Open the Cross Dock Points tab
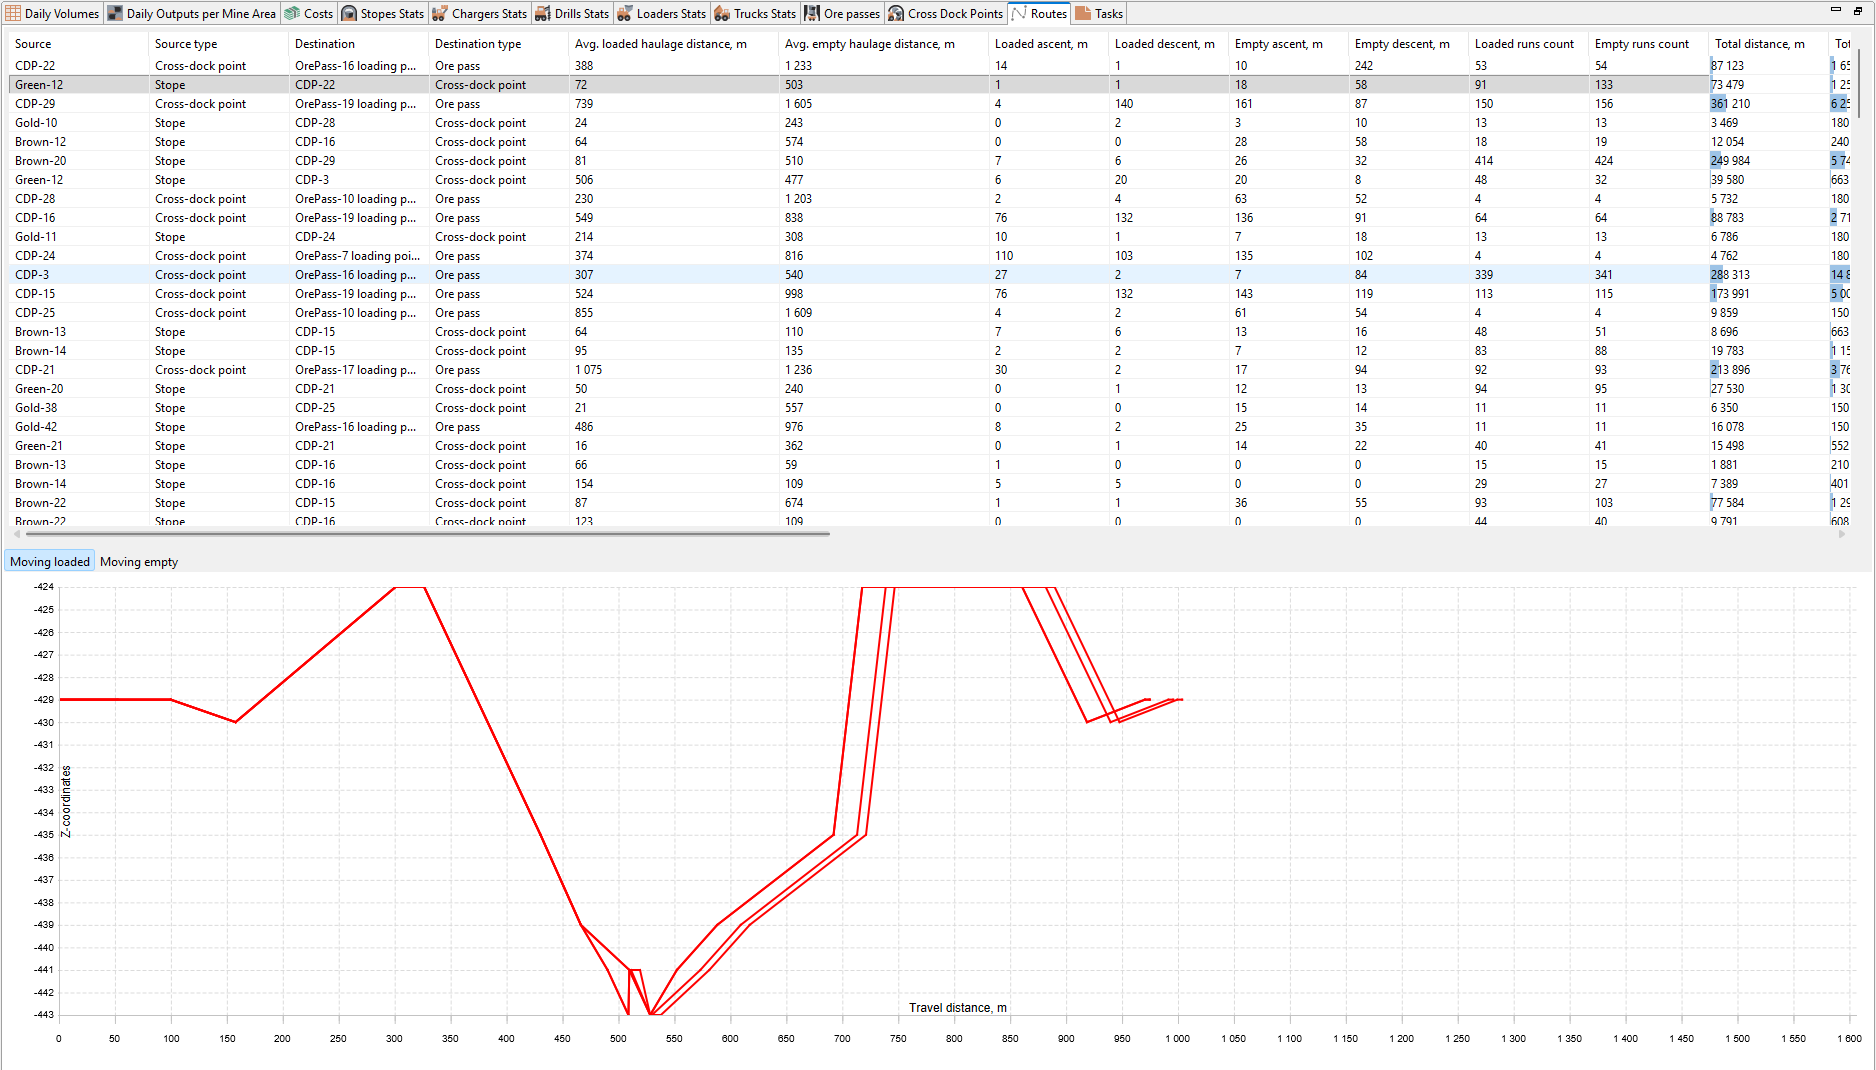This screenshot has height=1070, width=1876. coord(945,13)
